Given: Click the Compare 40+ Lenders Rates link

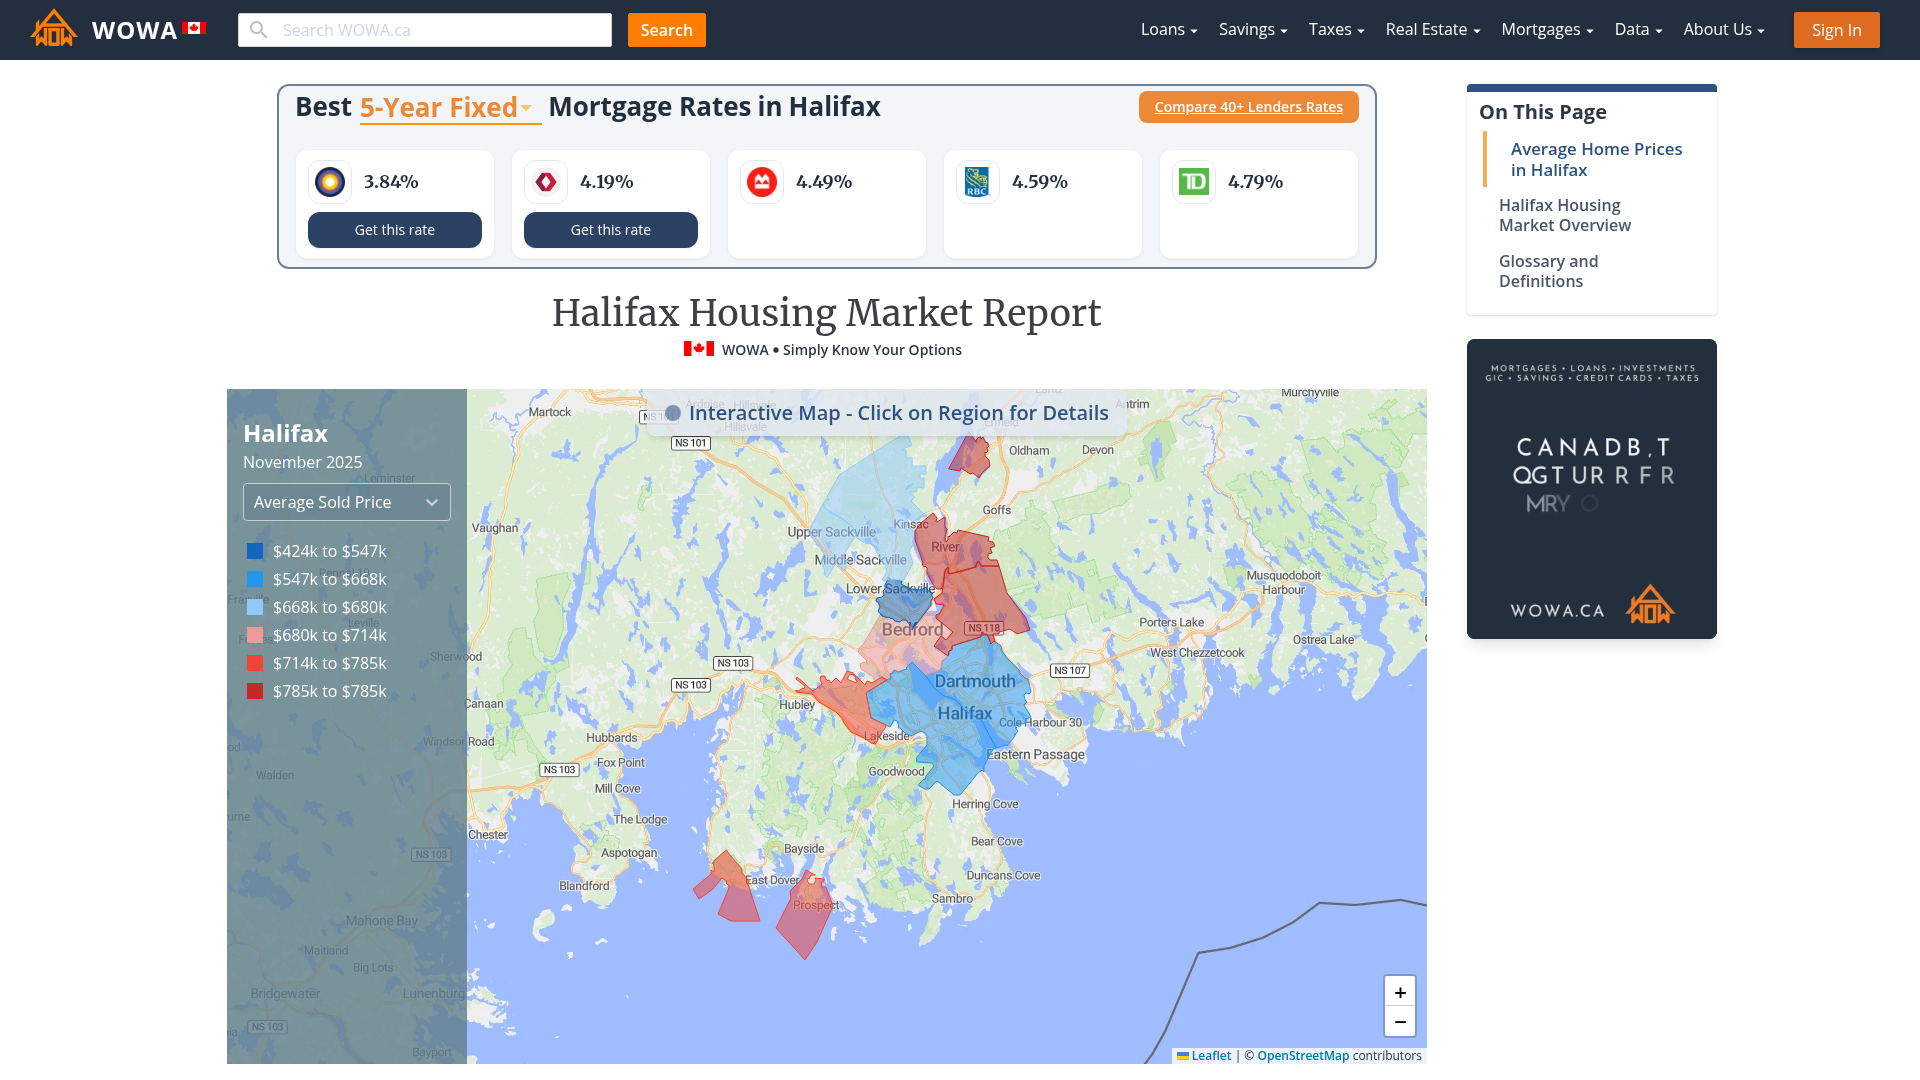Looking at the screenshot, I should tap(1248, 107).
